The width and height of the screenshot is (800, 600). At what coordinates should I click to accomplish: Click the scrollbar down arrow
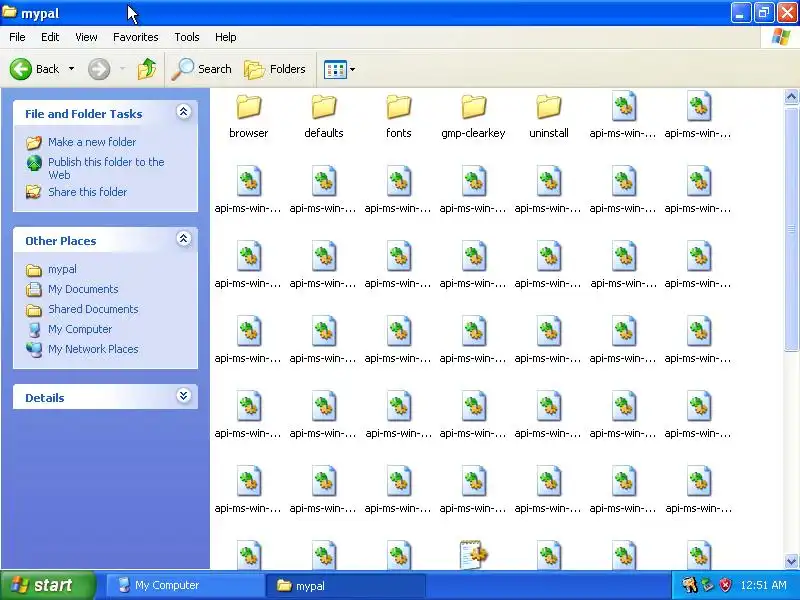791,561
